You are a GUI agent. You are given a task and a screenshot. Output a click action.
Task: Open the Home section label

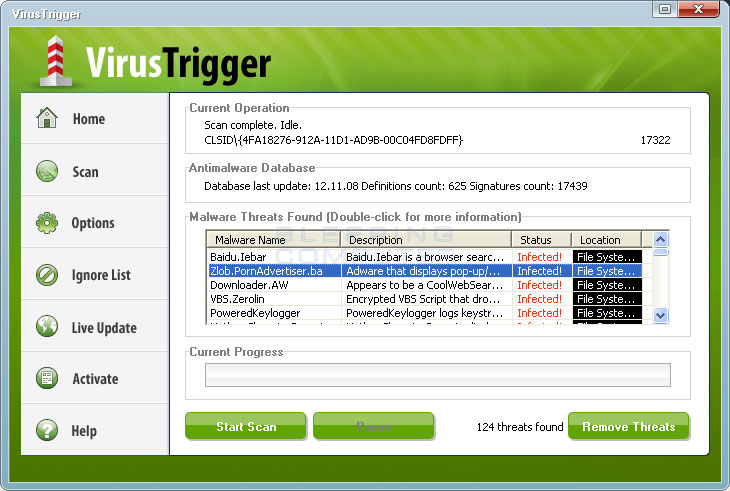click(x=89, y=119)
